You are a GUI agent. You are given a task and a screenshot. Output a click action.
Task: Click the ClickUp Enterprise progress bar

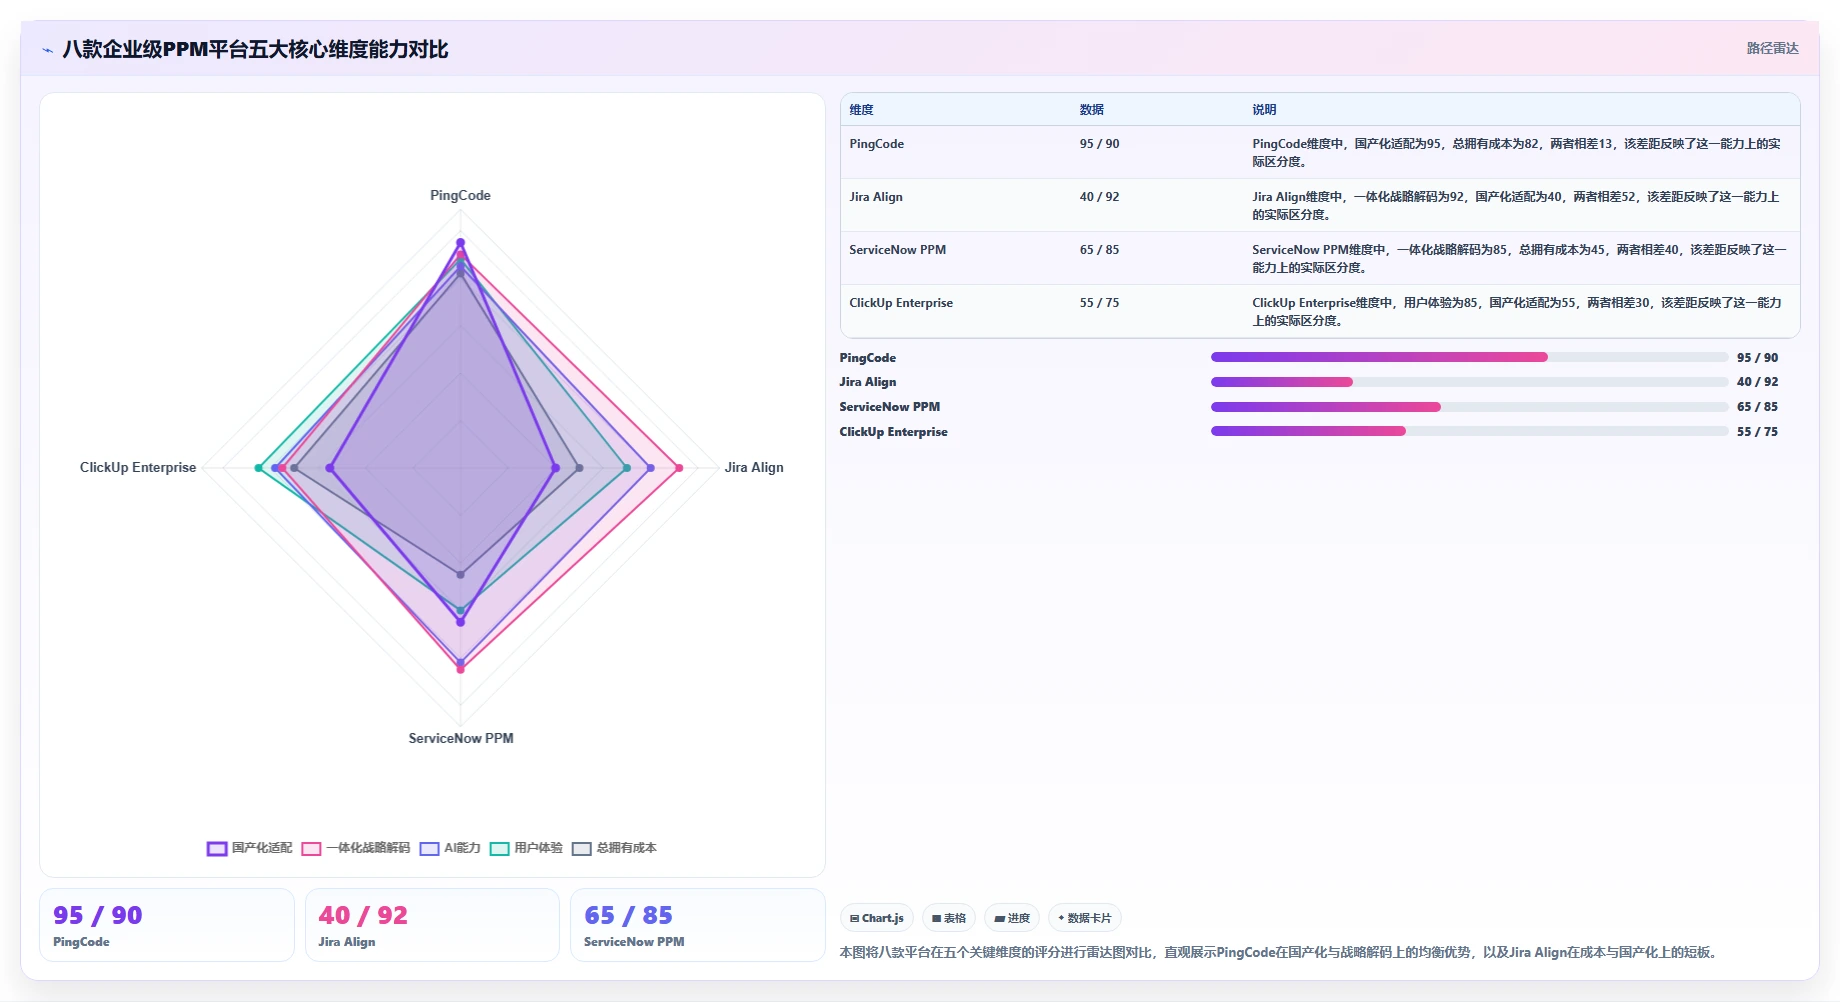[x=1469, y=431]
